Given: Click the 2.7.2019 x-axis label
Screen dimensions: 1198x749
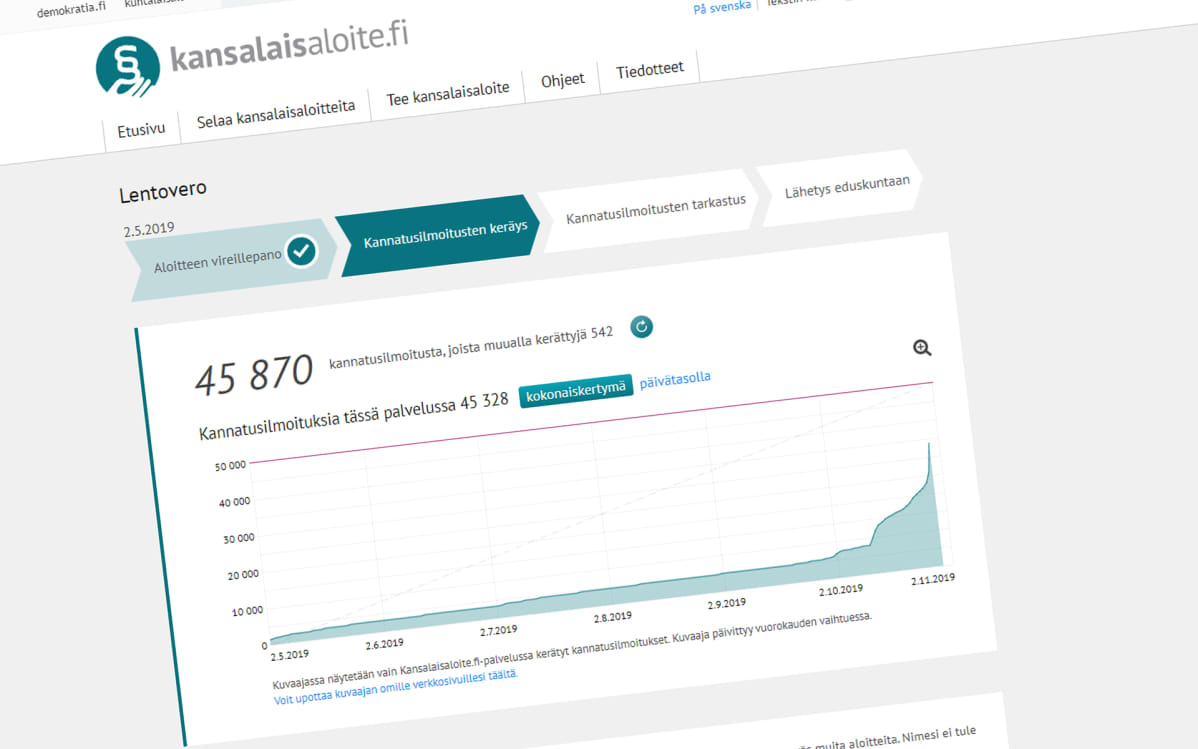Looking at the screenshot, I should [x=498, y=631].
